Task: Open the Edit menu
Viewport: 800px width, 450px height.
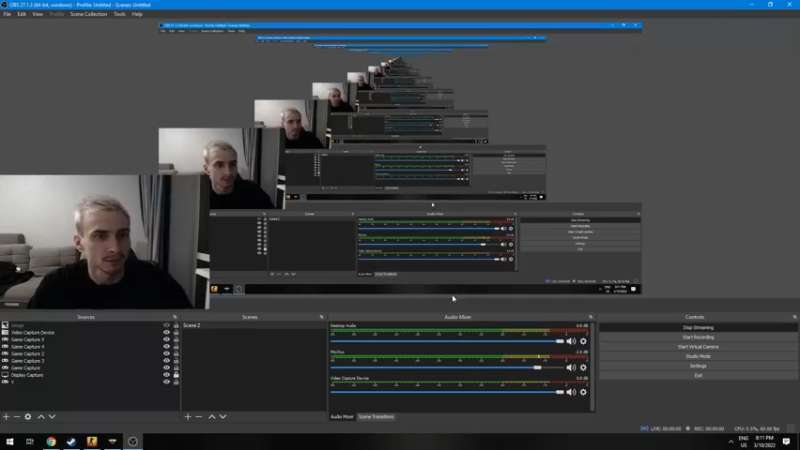Action: (21, 14)
